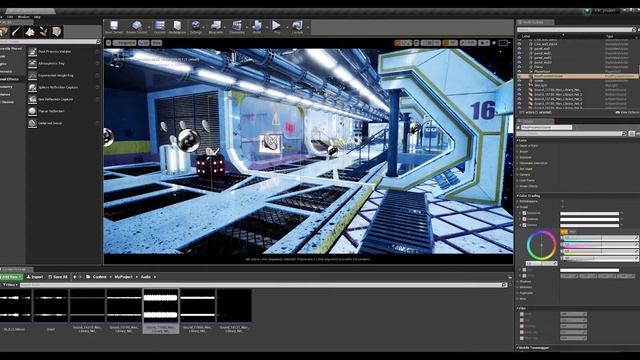
Task: Open the Window menu
Action: (x=23, y=17)
